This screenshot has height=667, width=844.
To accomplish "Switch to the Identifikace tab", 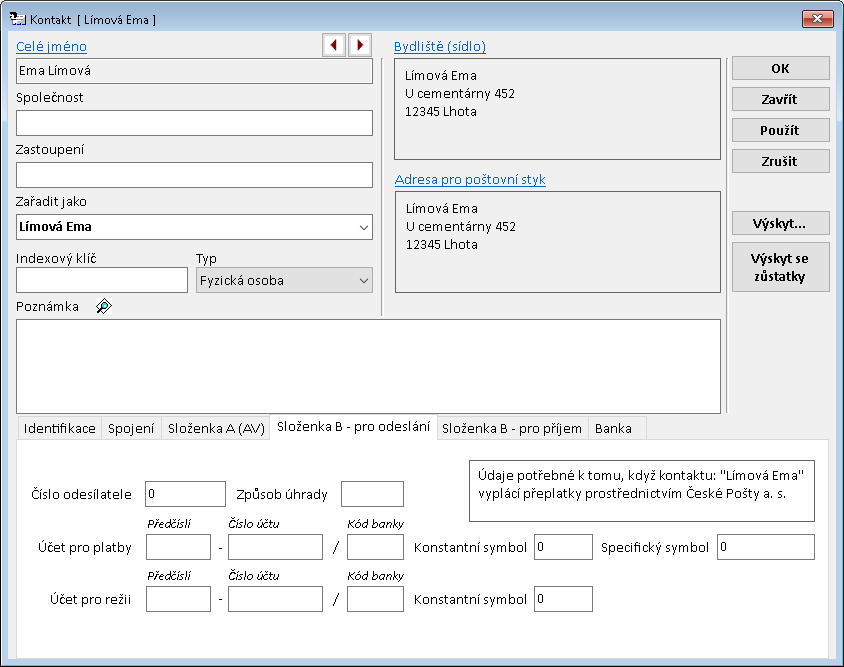I will pyautogui.click(x=59, y=428).
